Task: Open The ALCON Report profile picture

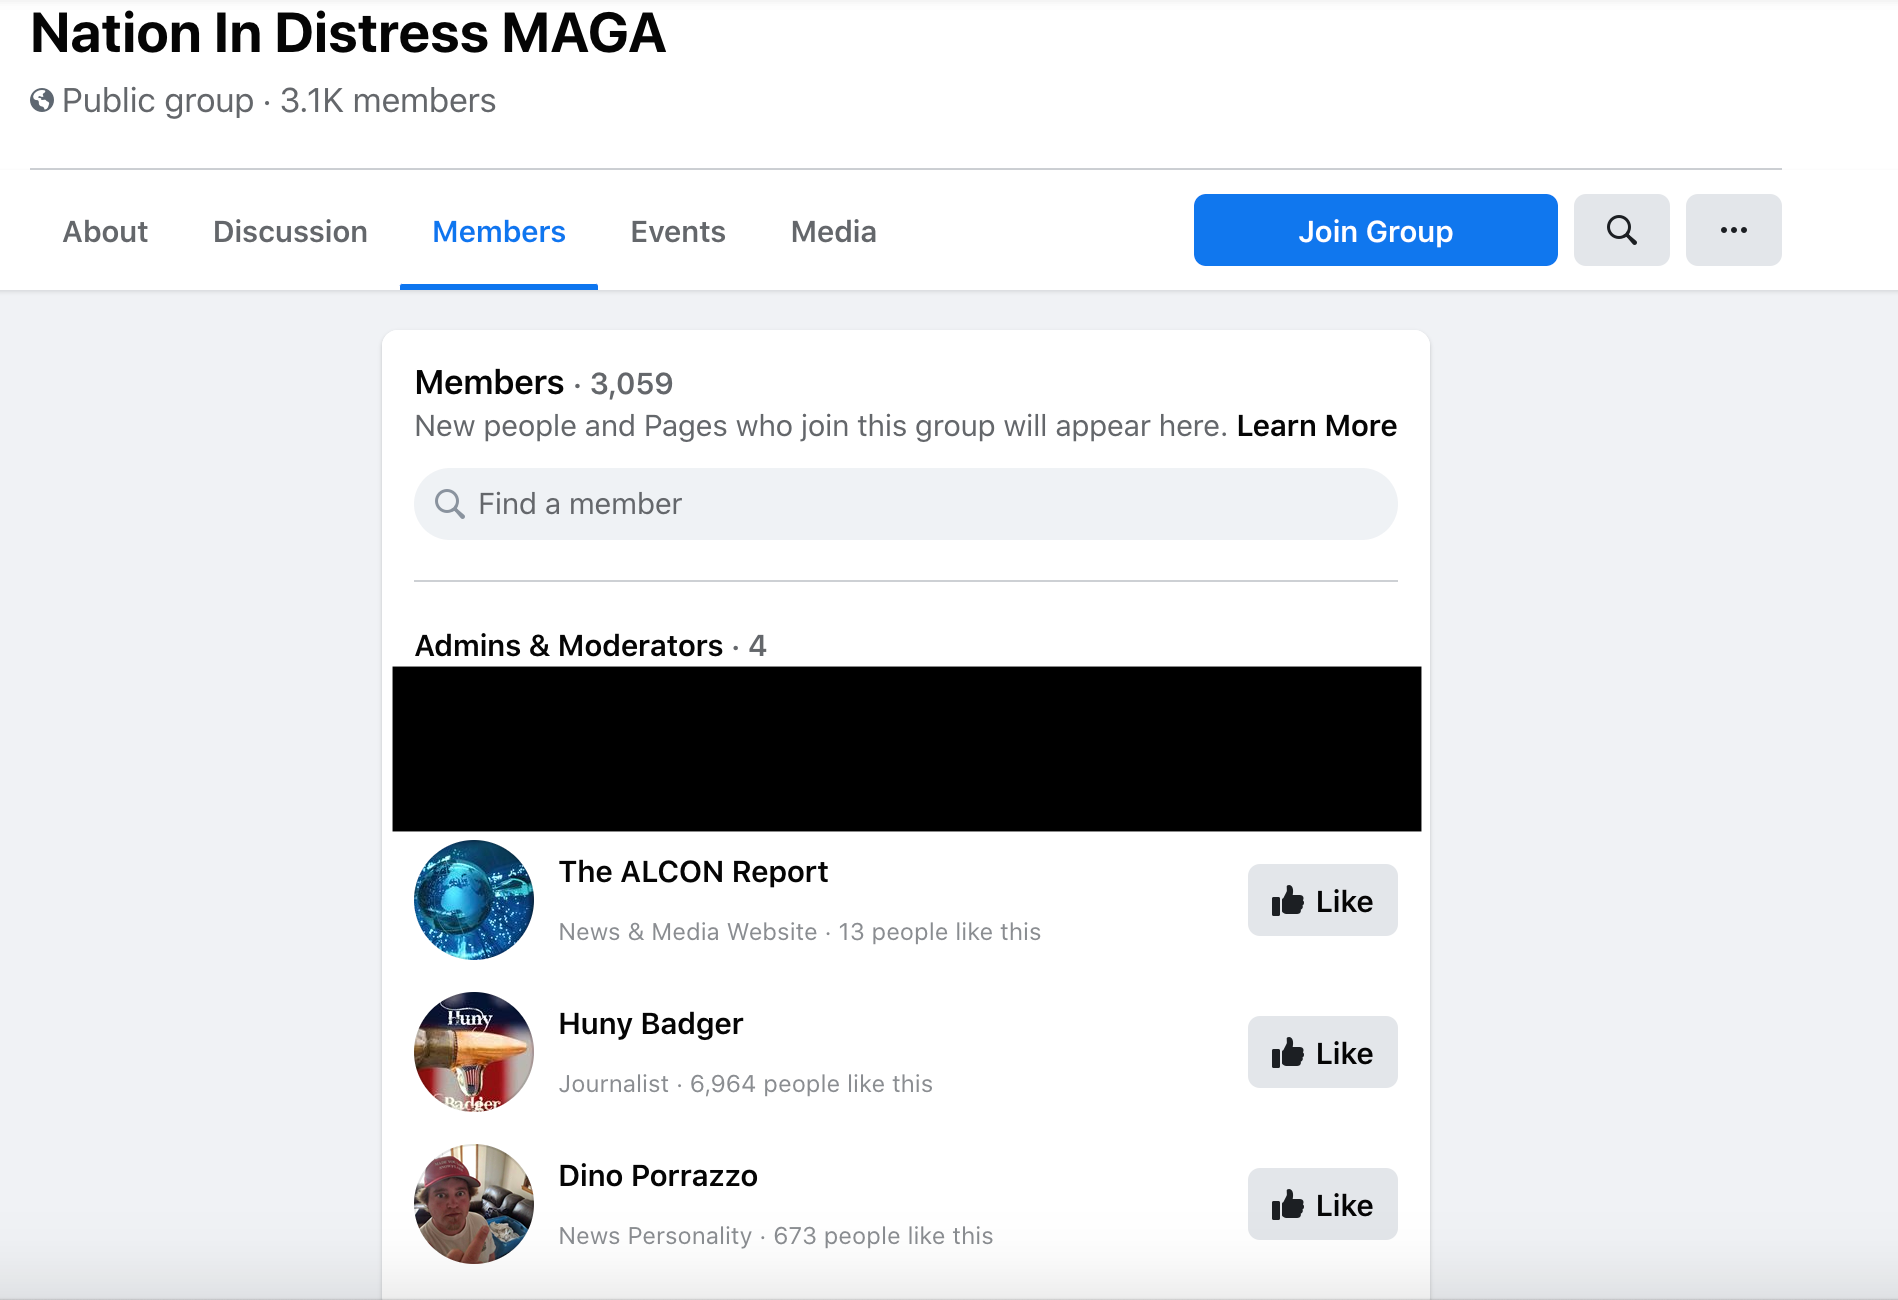Action: (x=474, y=900)
